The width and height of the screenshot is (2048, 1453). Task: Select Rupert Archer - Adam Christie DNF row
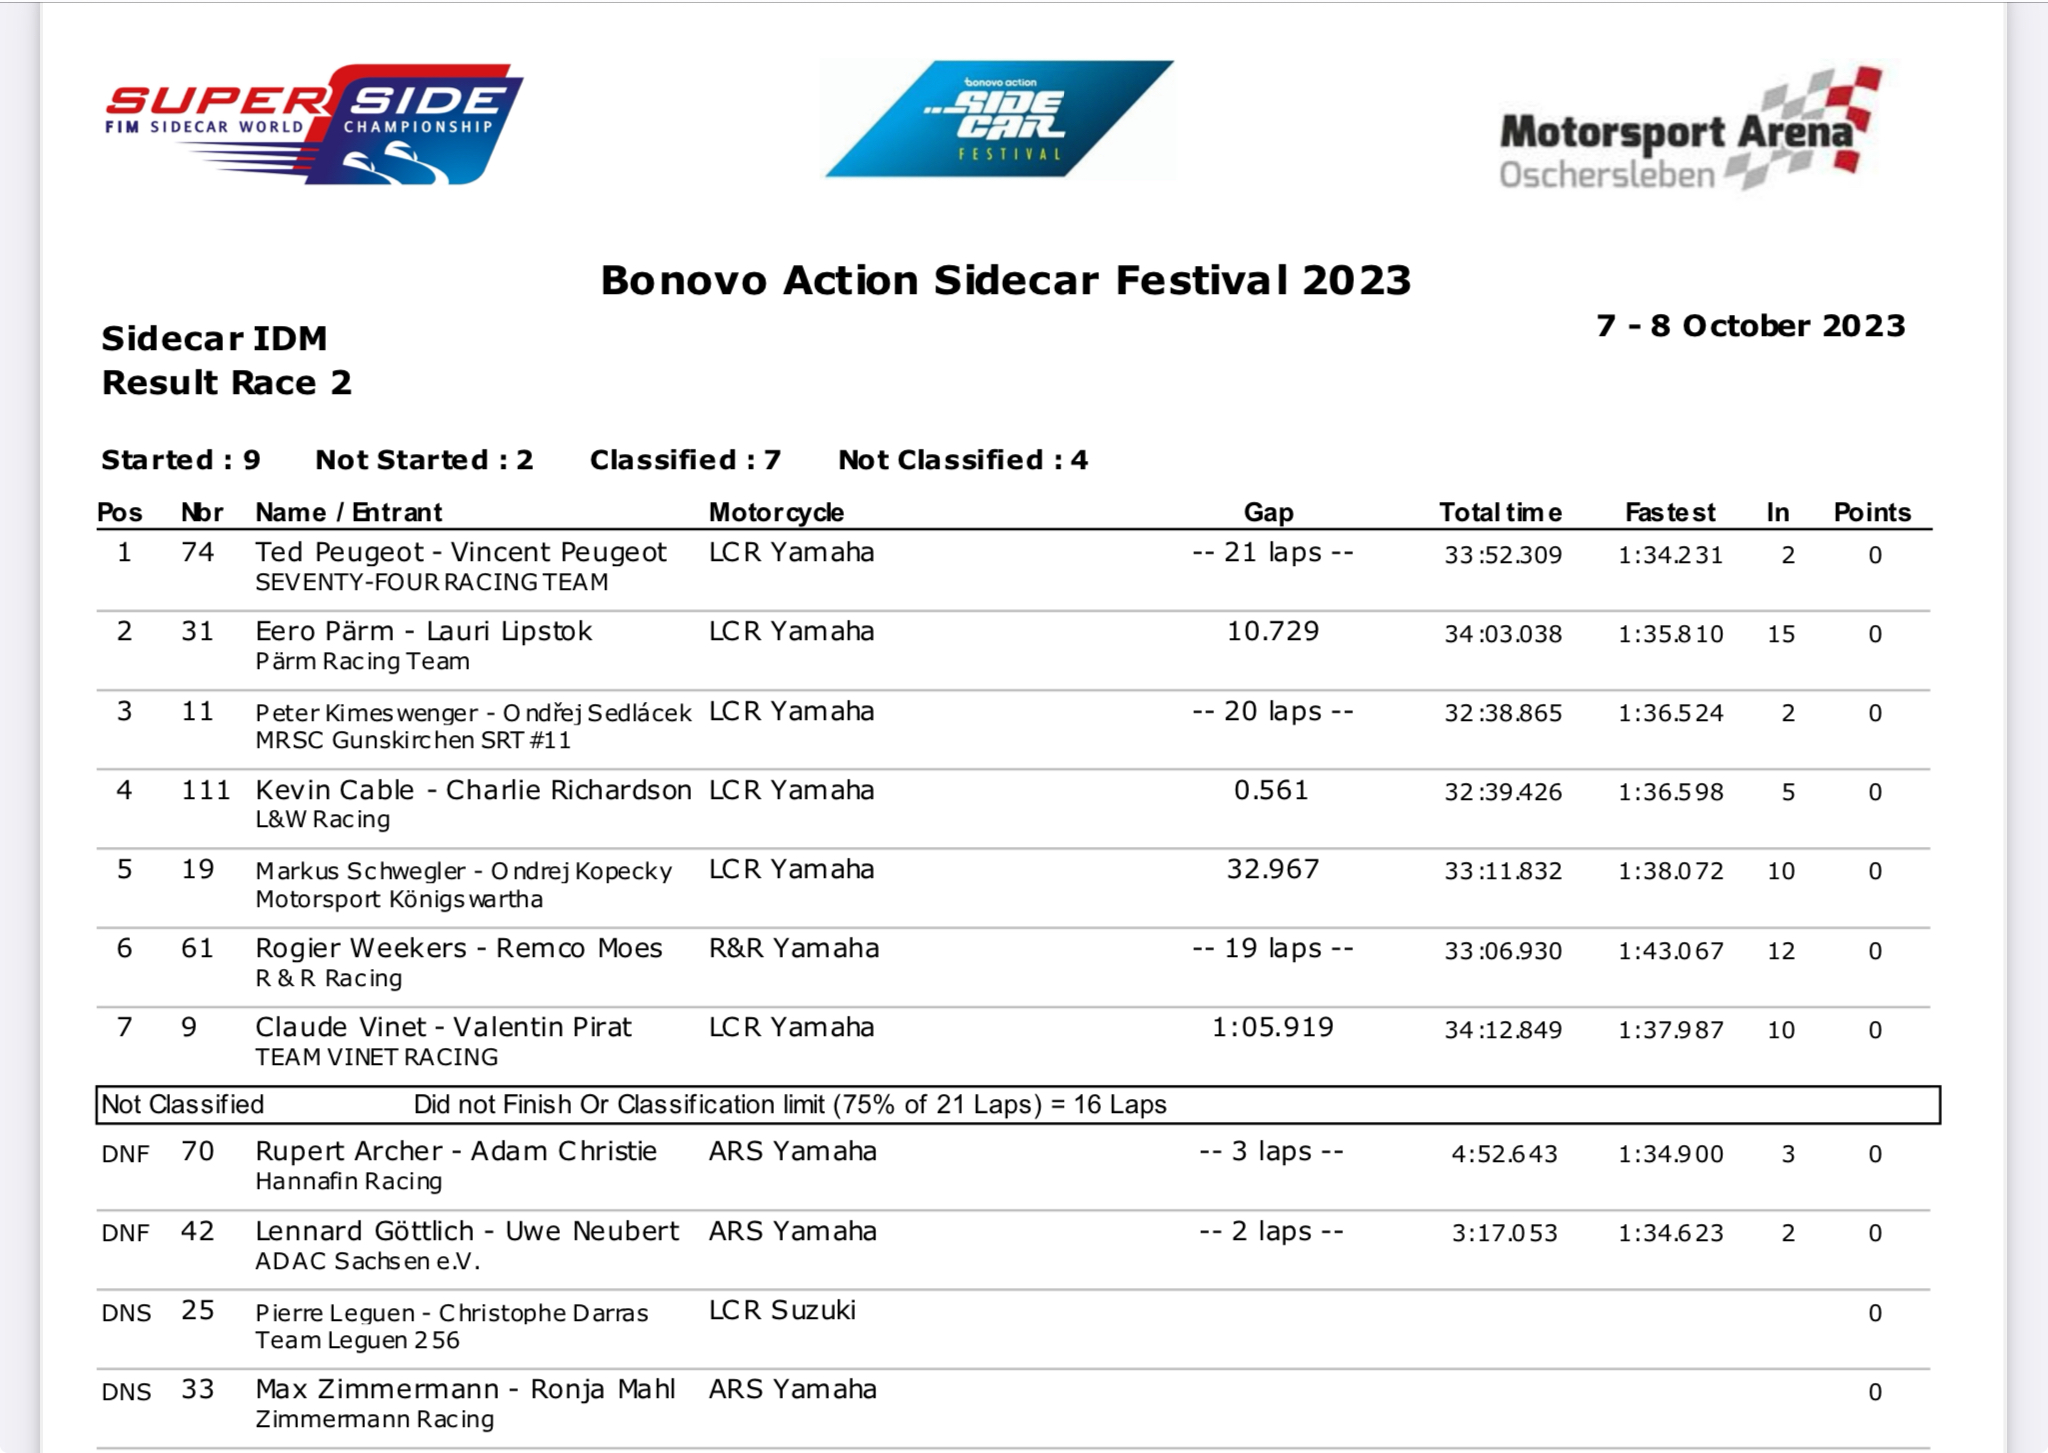1013,1168
